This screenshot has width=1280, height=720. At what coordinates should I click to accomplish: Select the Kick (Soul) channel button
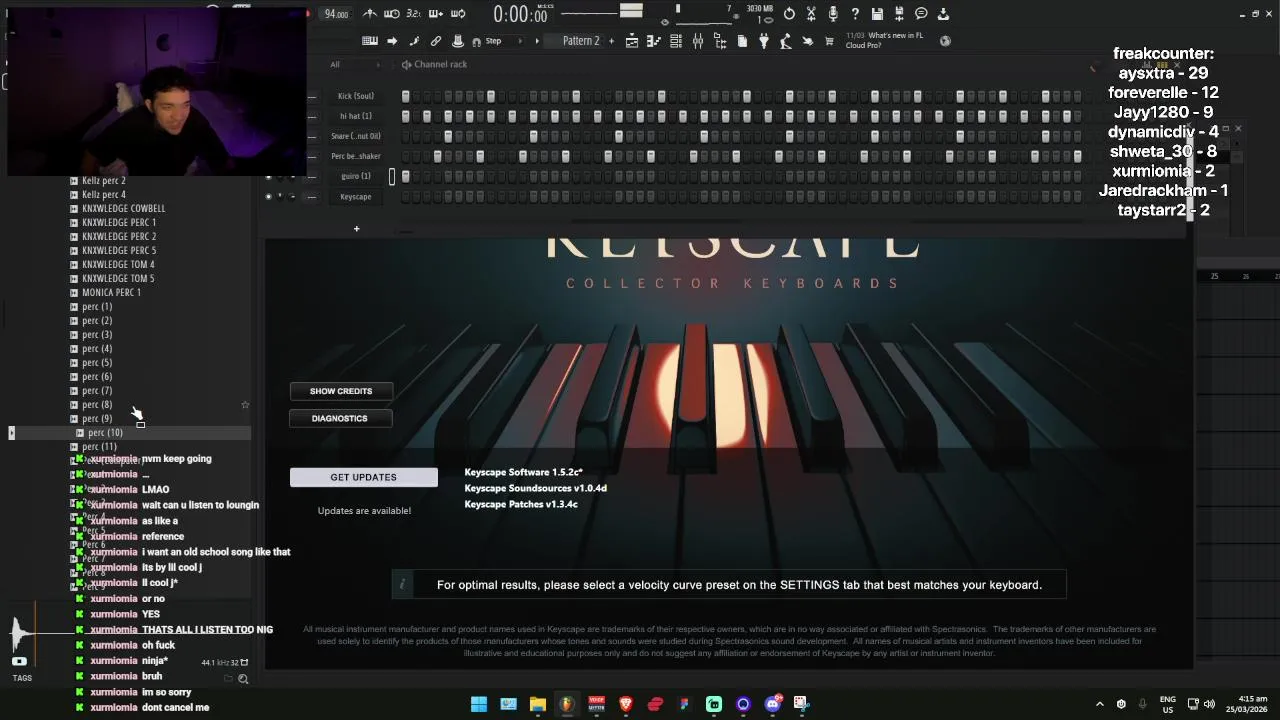click(x=355, y=96)
